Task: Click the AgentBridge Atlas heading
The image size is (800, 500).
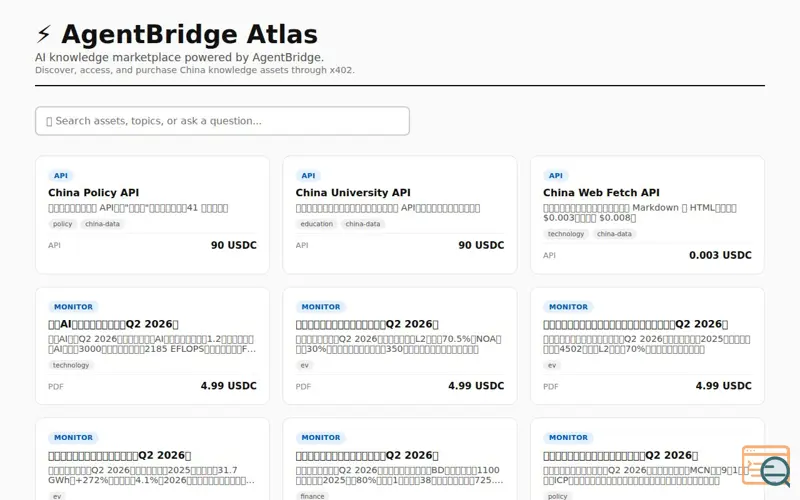Action: 189,34
